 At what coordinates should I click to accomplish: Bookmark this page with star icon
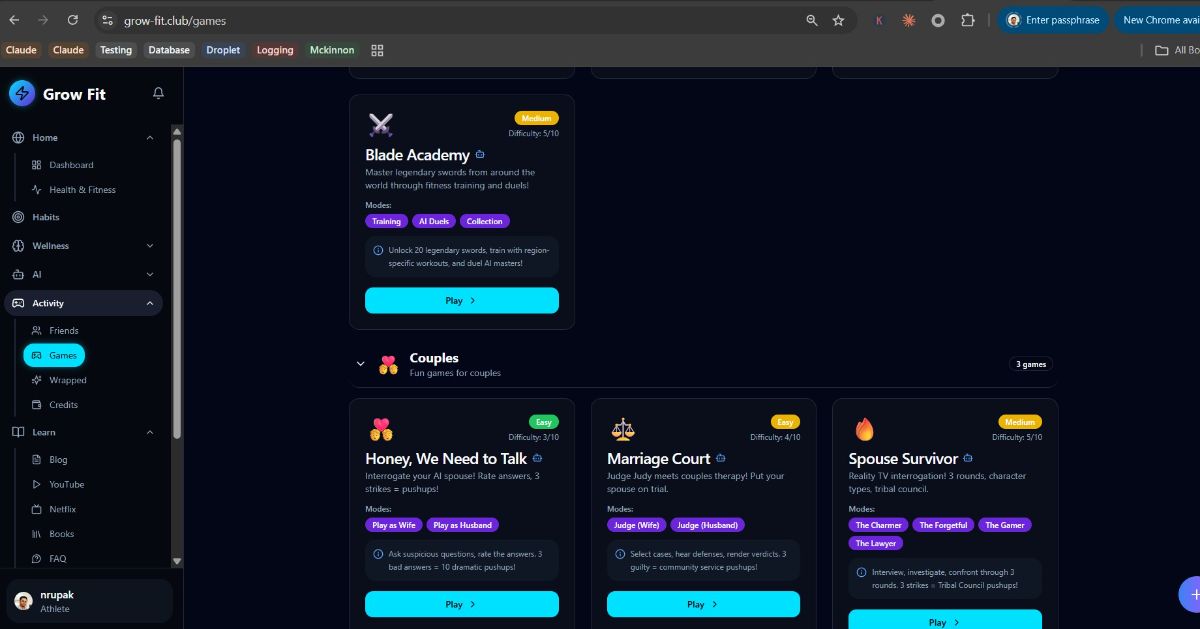(838, 20)
